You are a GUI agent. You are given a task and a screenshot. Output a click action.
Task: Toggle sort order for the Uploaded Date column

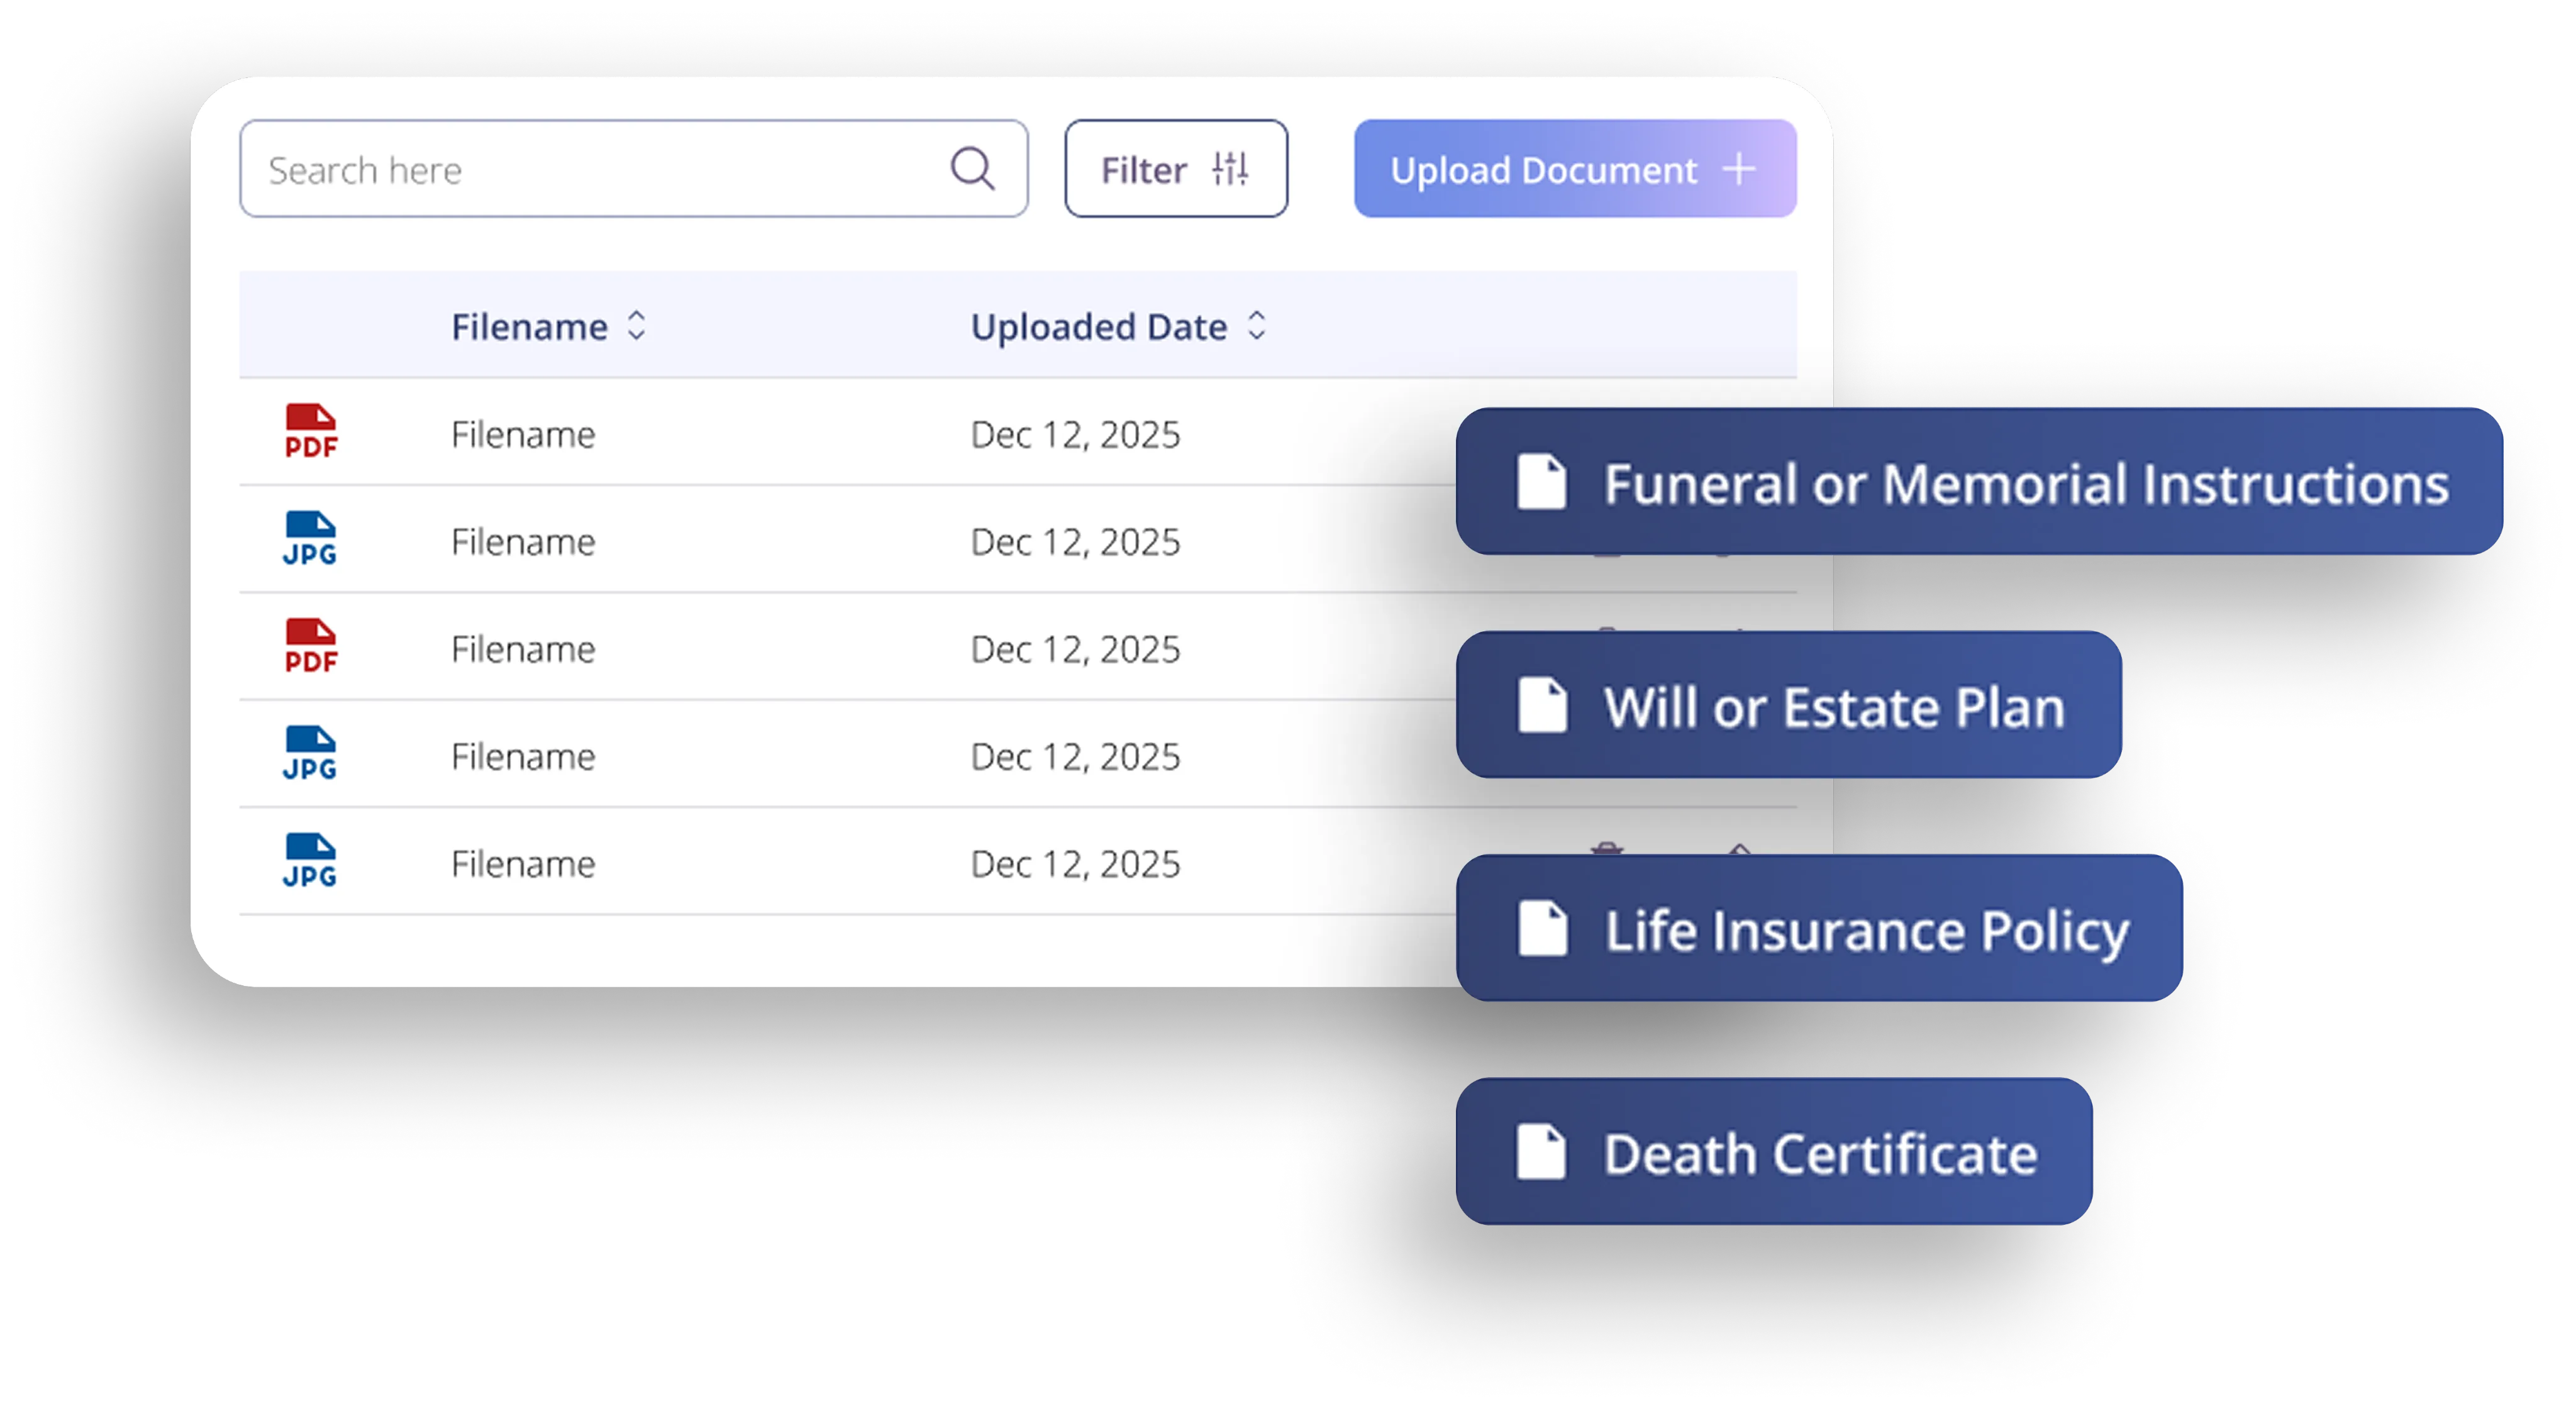click(1258, 325)
